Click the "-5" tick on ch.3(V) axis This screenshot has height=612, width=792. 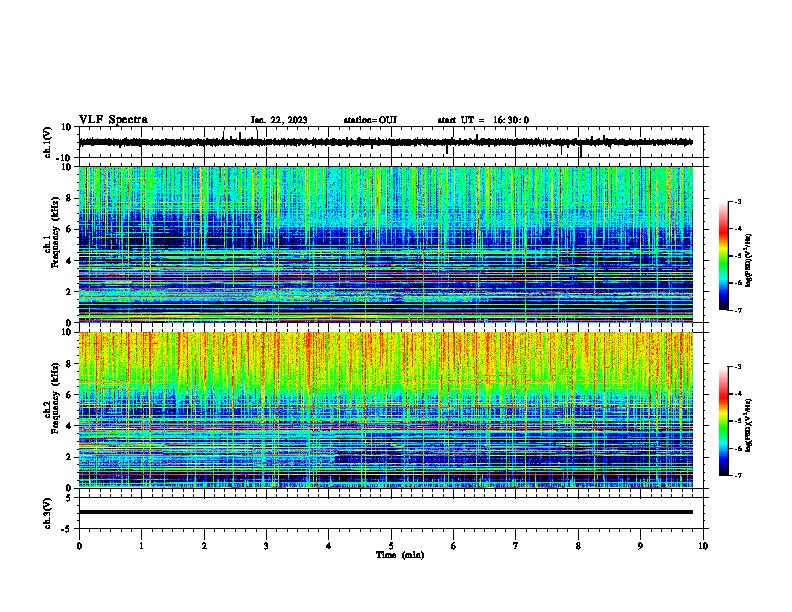pos(66,529)
